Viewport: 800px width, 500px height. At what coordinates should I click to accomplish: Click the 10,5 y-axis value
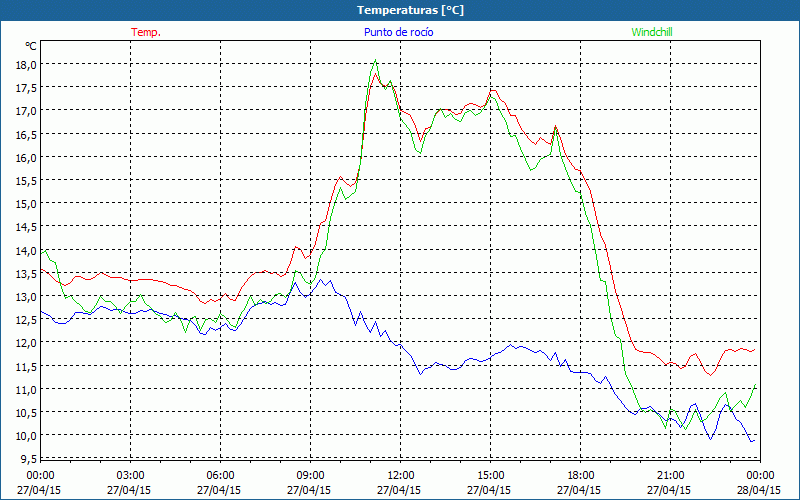(27, 412)
